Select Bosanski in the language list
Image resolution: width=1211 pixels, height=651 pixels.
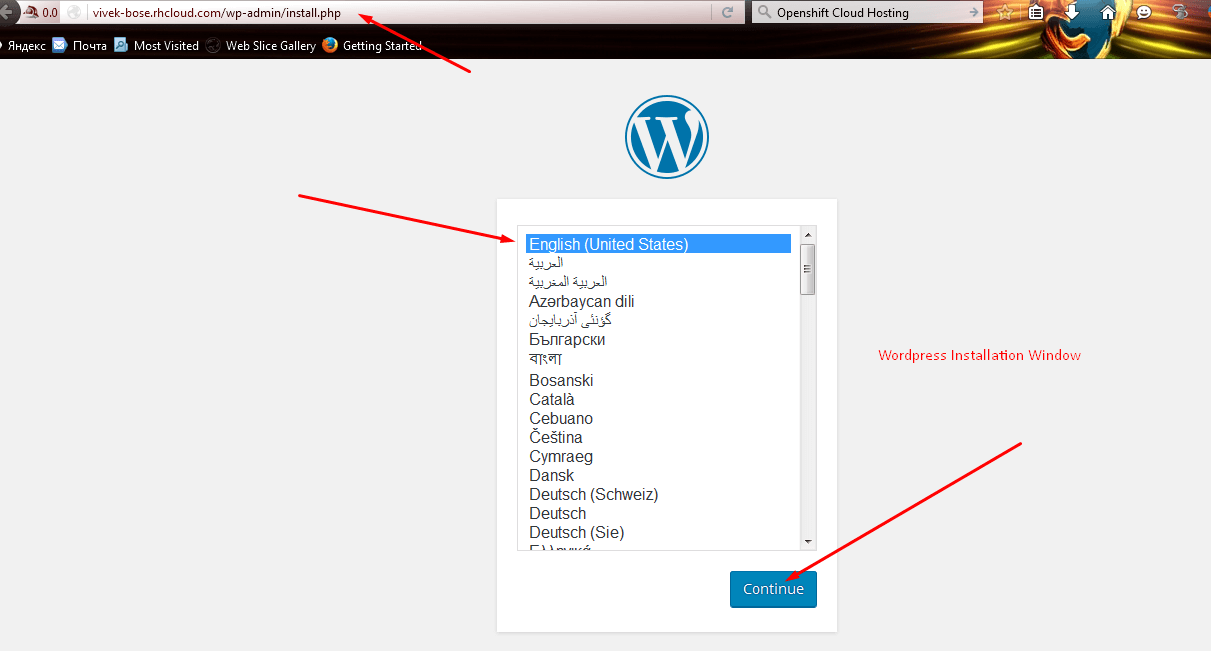click(x=659, y=380)
